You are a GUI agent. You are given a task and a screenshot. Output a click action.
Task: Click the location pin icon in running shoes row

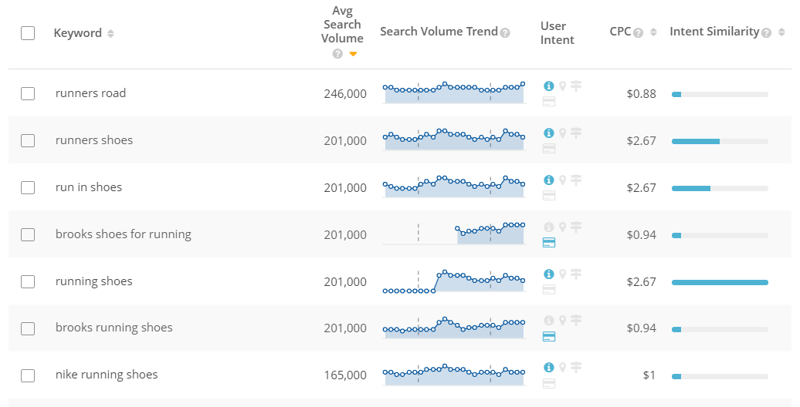[x=562, y=274]
